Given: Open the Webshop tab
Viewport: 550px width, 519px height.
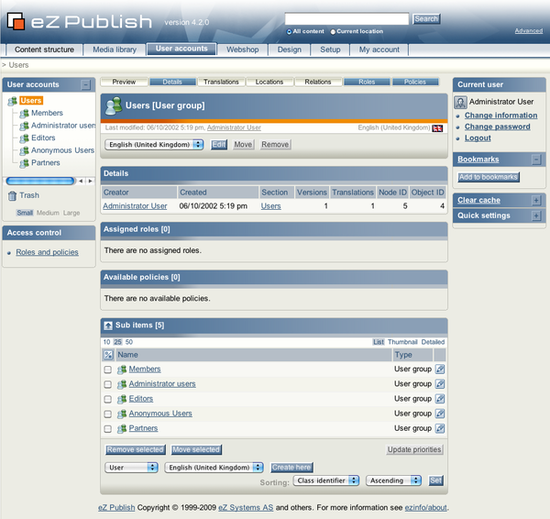Looking at the screenshot, I should (x=243, y=50).
